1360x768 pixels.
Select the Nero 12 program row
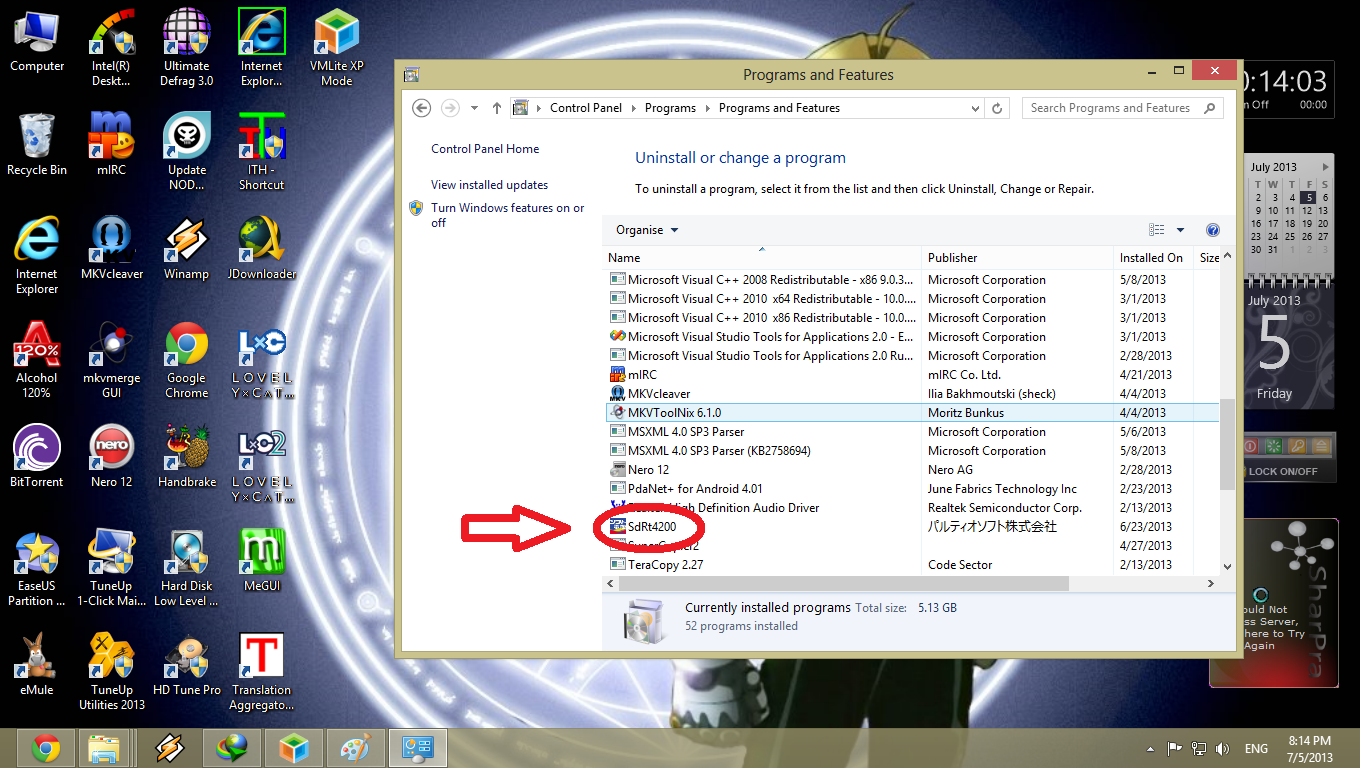912,470
